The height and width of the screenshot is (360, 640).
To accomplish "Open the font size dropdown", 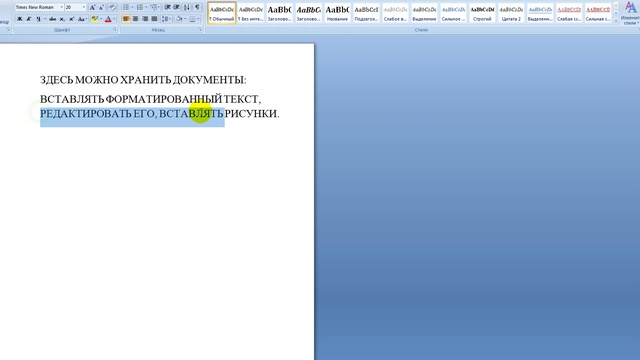I will tap(84, 7).
